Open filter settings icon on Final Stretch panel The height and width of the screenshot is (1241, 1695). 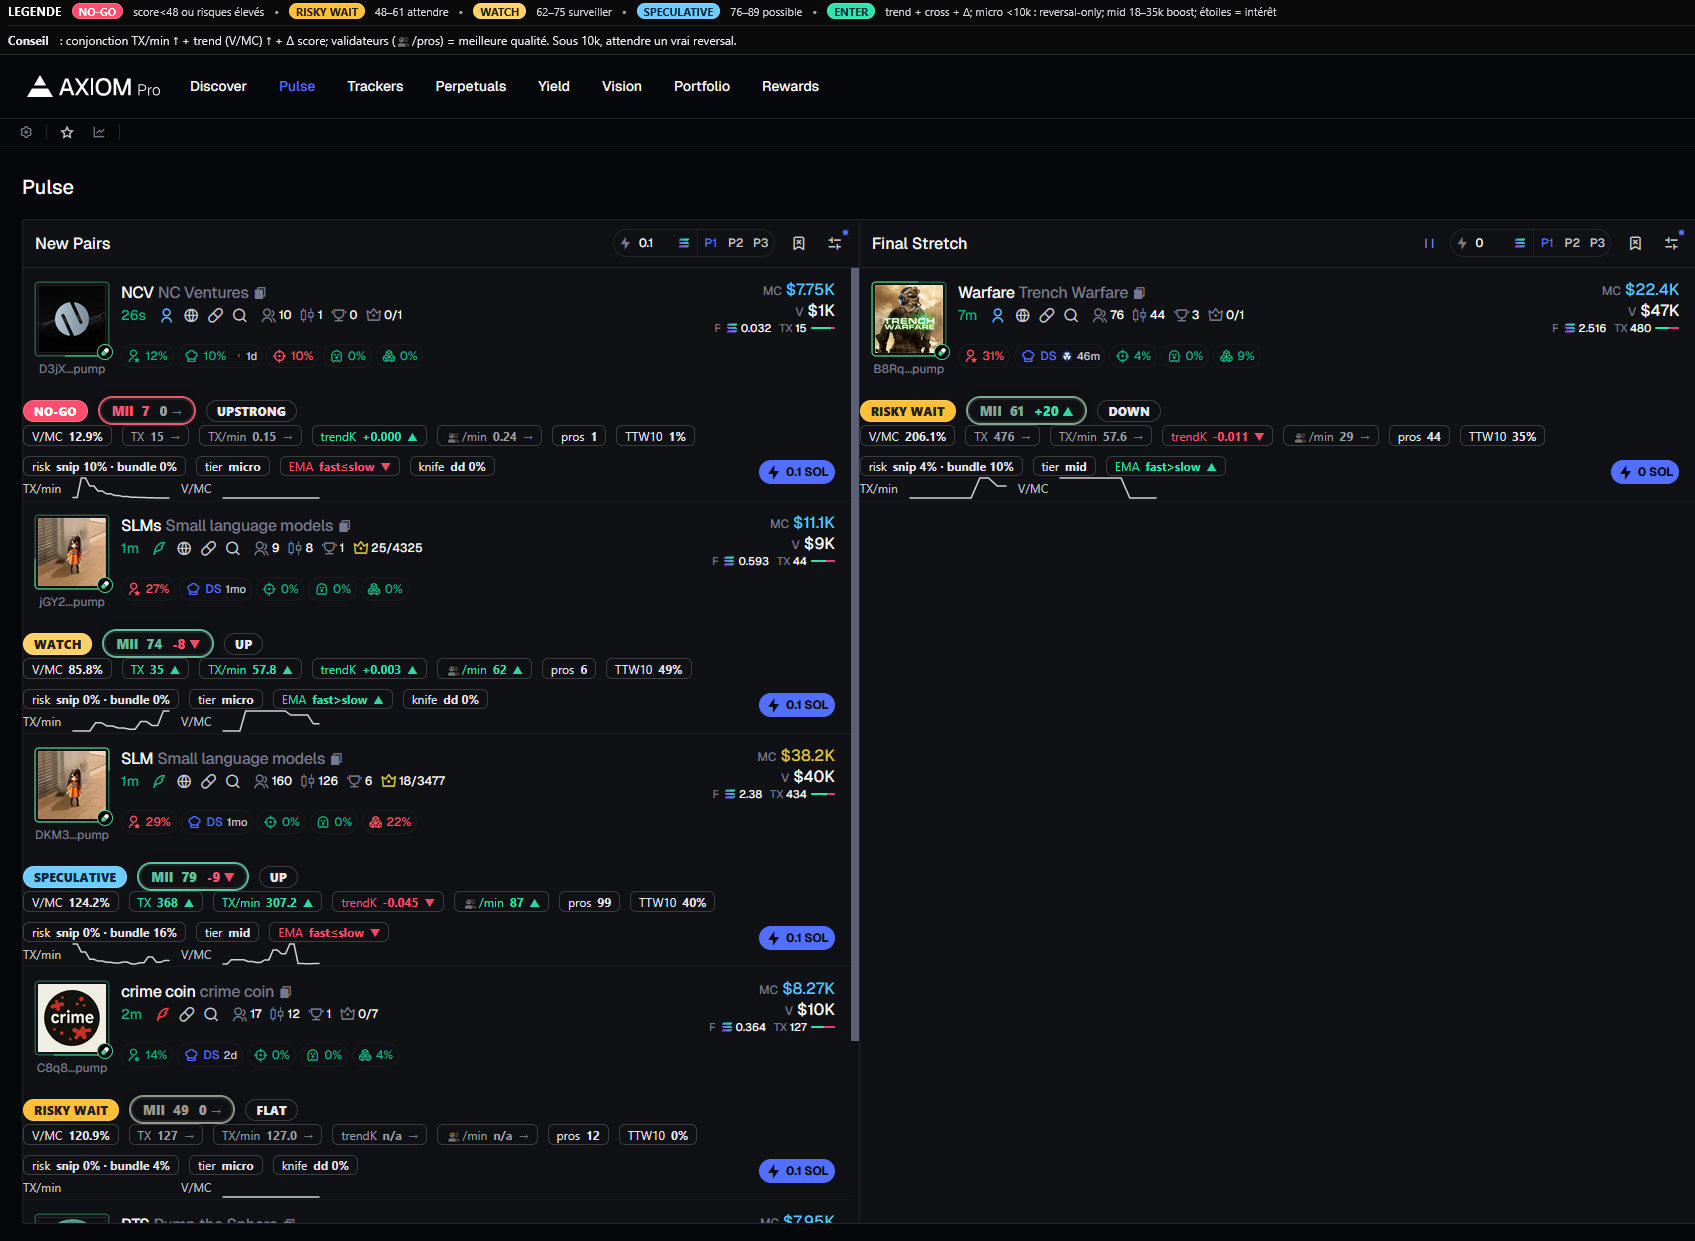point(1671,242)
